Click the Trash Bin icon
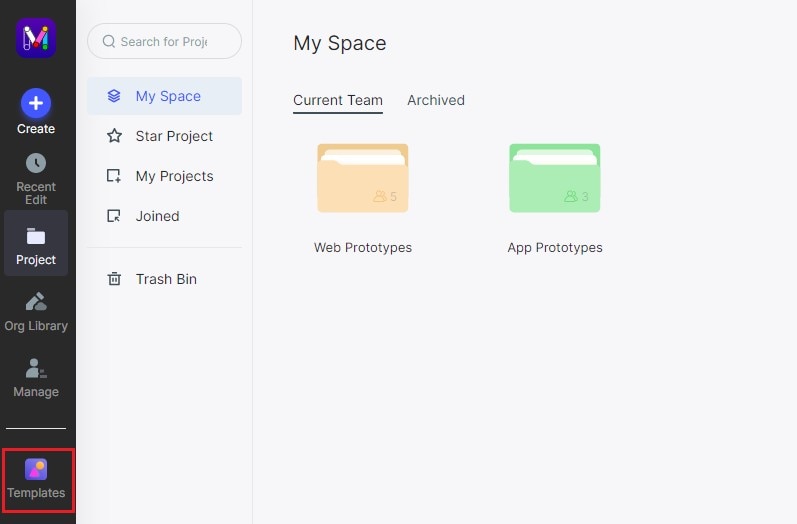The image size is (797, 524). [114, 279]
